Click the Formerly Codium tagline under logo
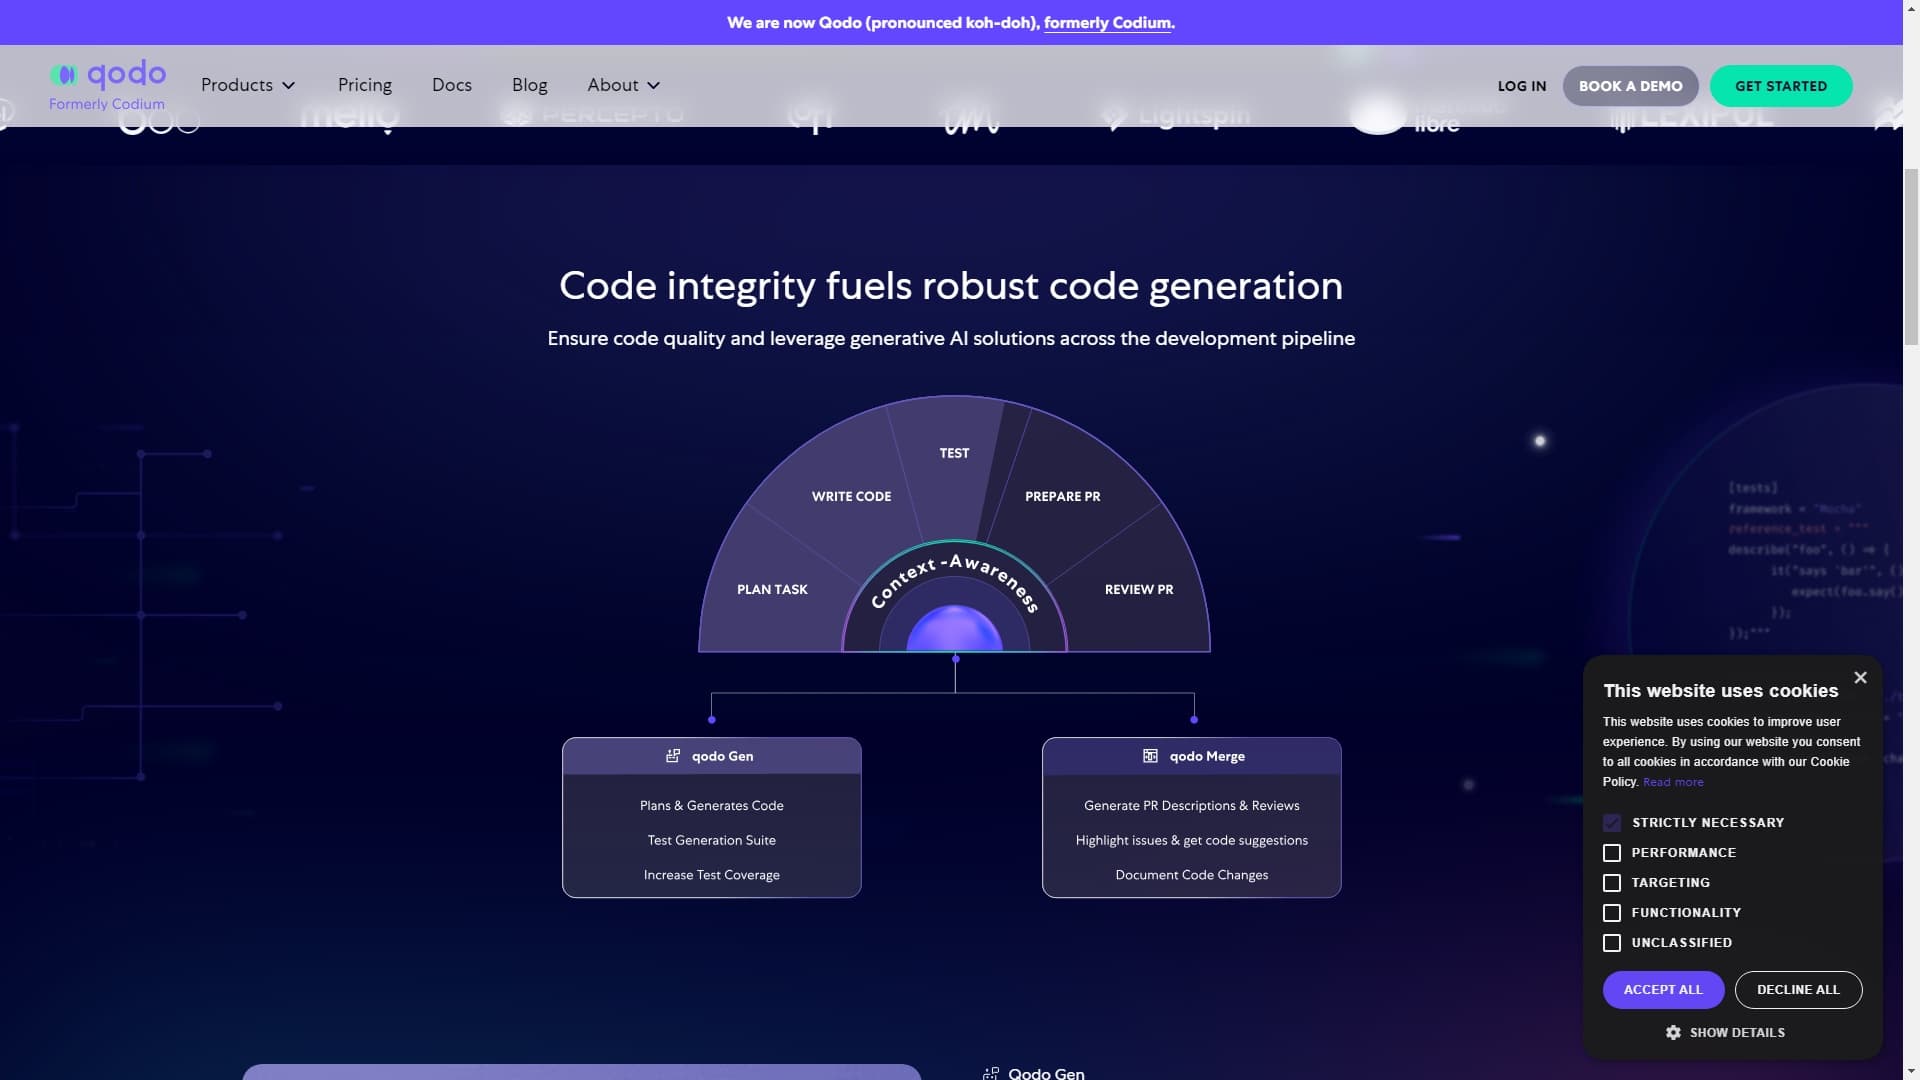Screen dimensions: 1920x1080 [x=107, y=104]
